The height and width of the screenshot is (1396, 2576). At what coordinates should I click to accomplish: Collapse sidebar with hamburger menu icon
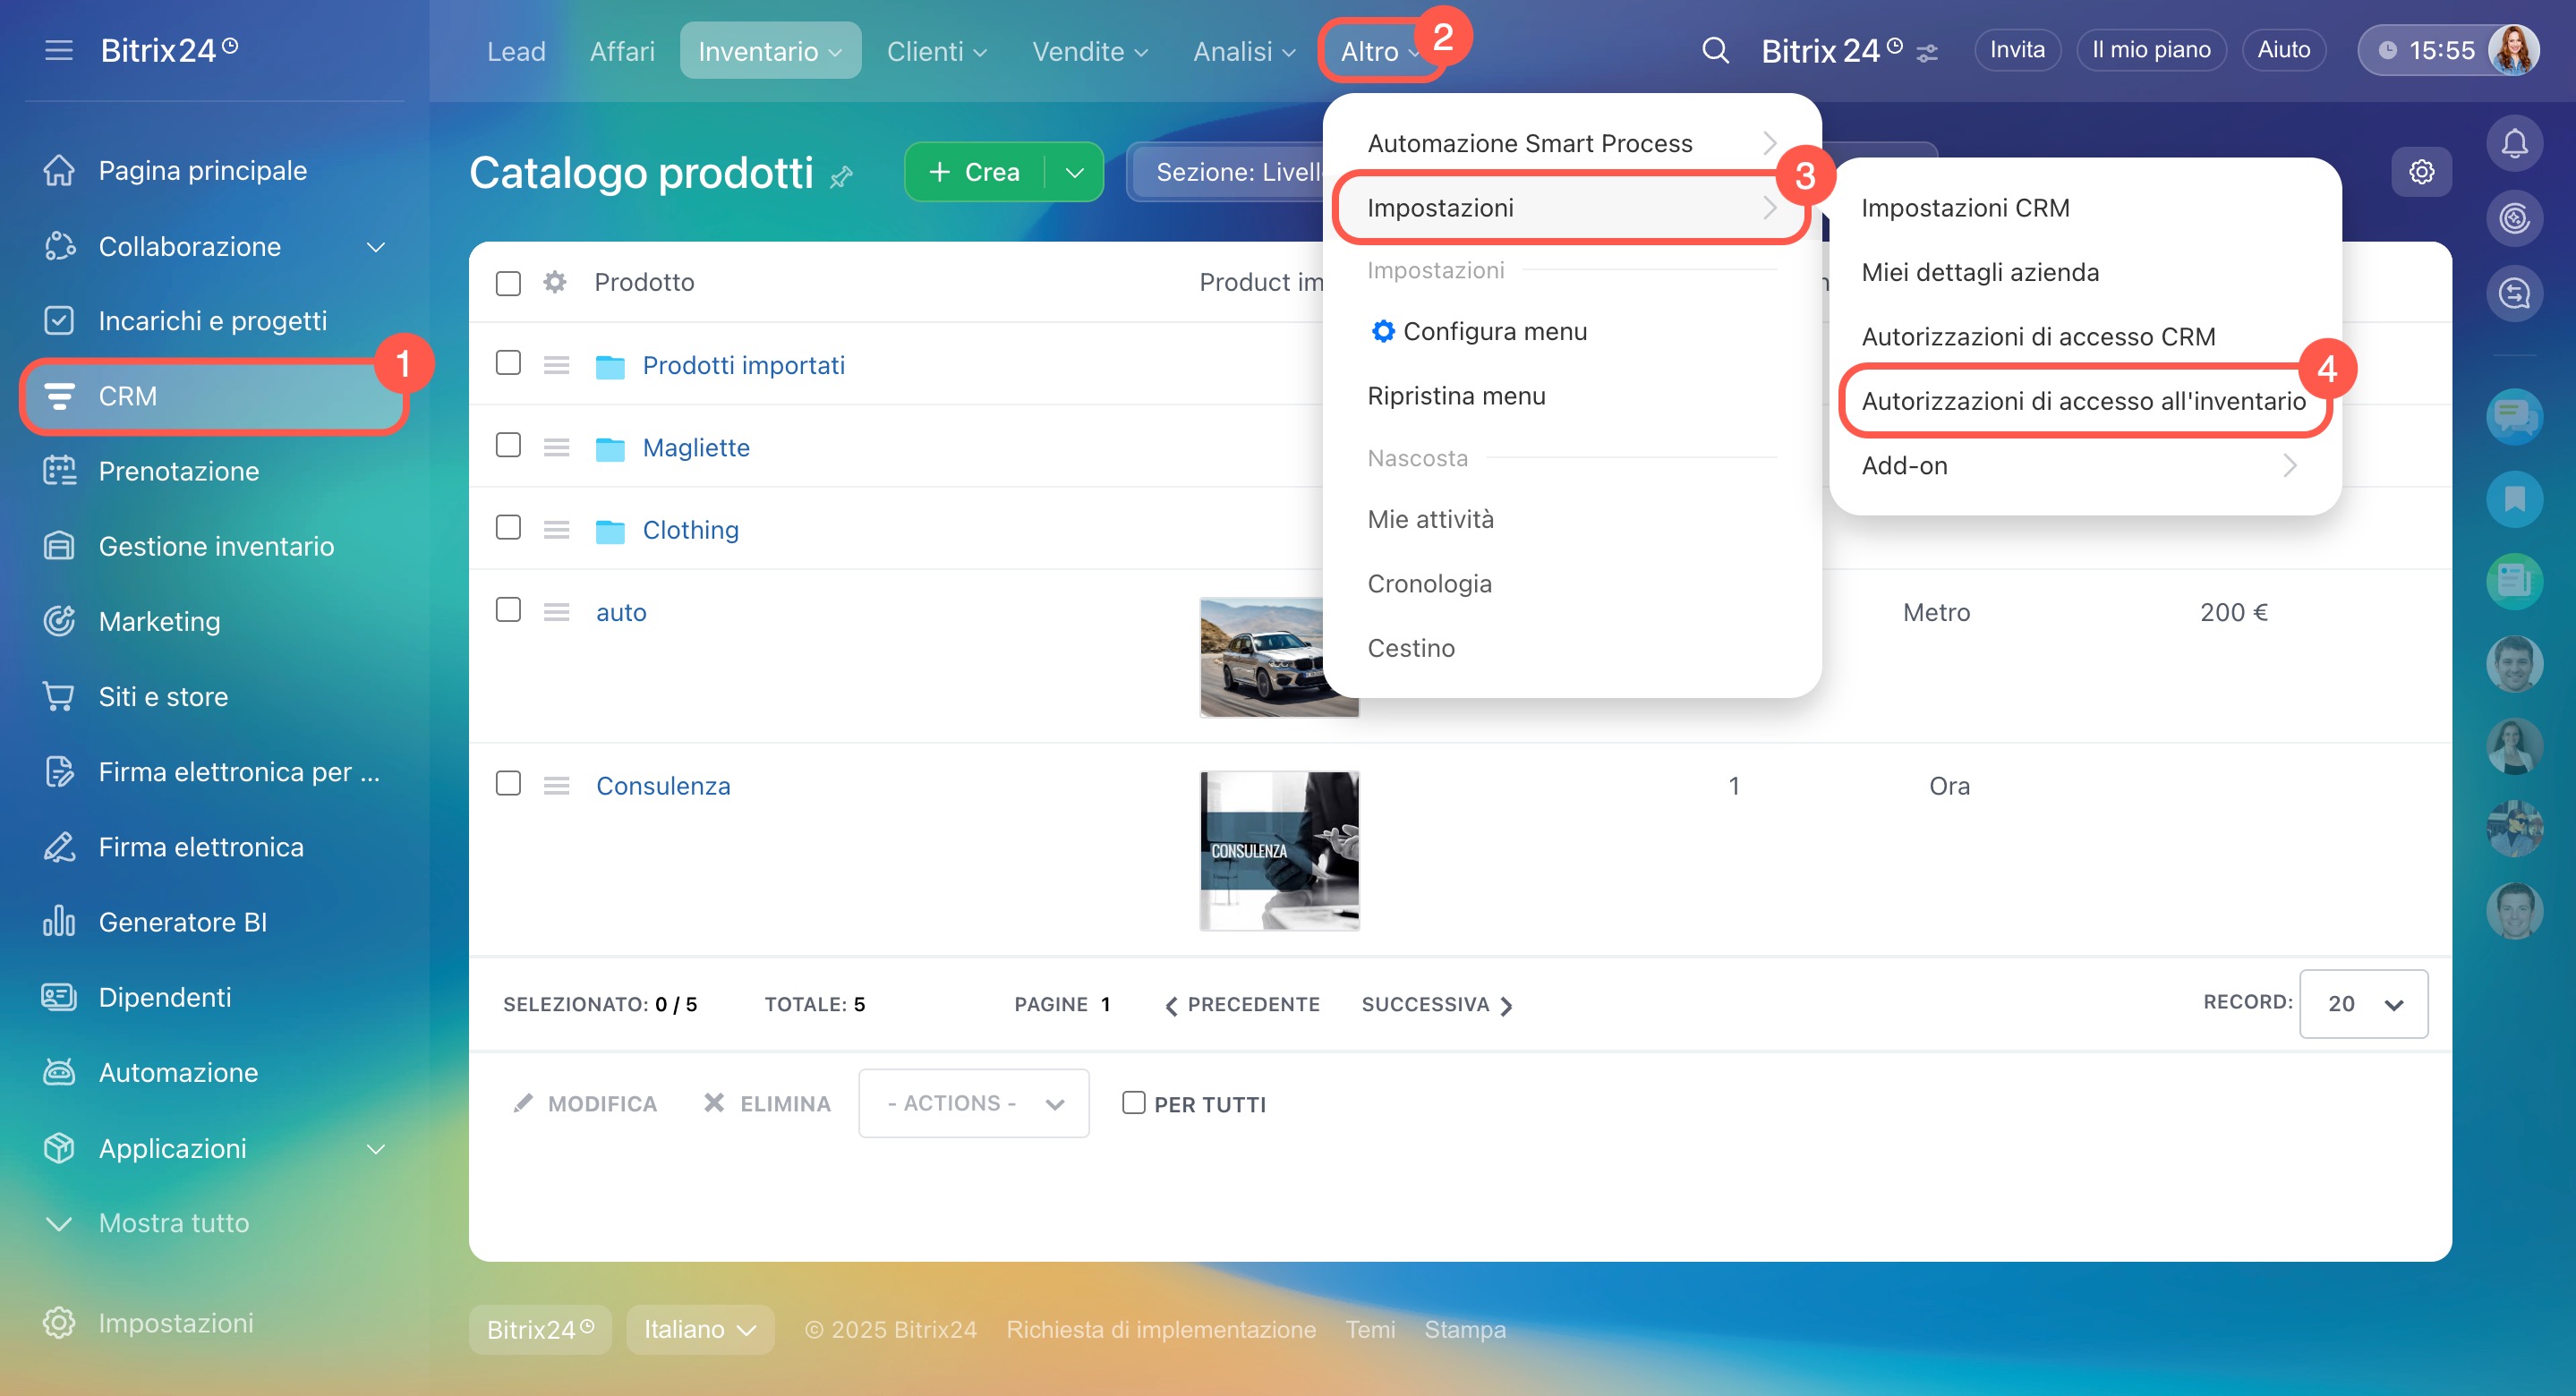point(59,50)
